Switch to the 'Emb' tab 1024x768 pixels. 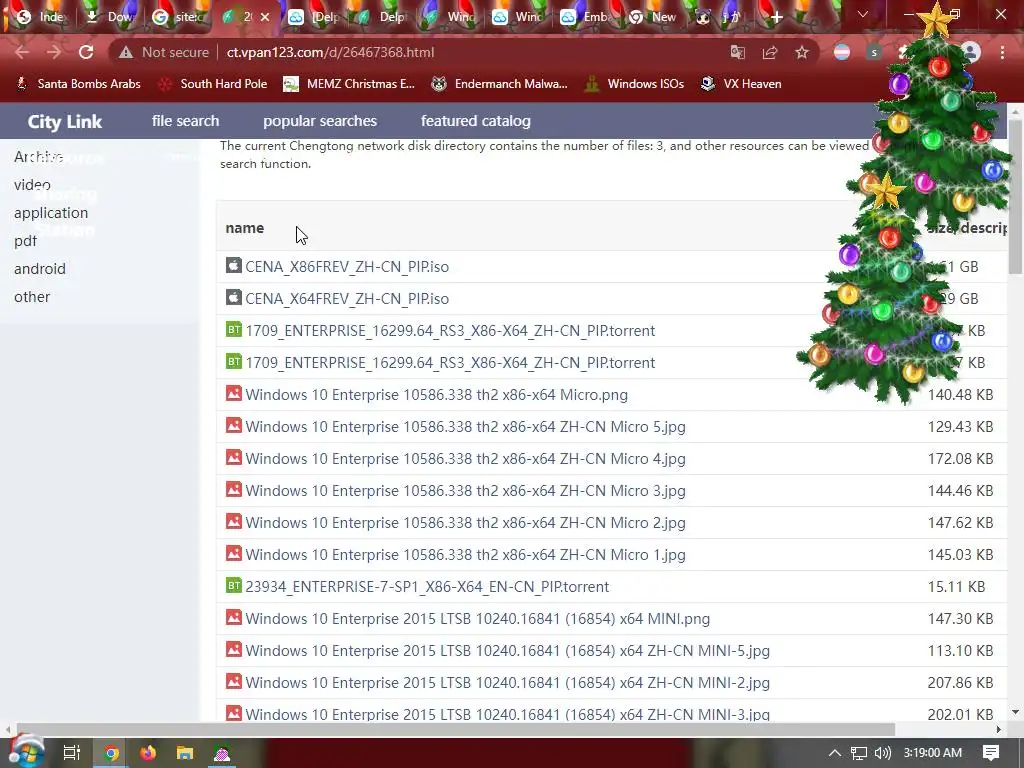(x=586, y=17)
